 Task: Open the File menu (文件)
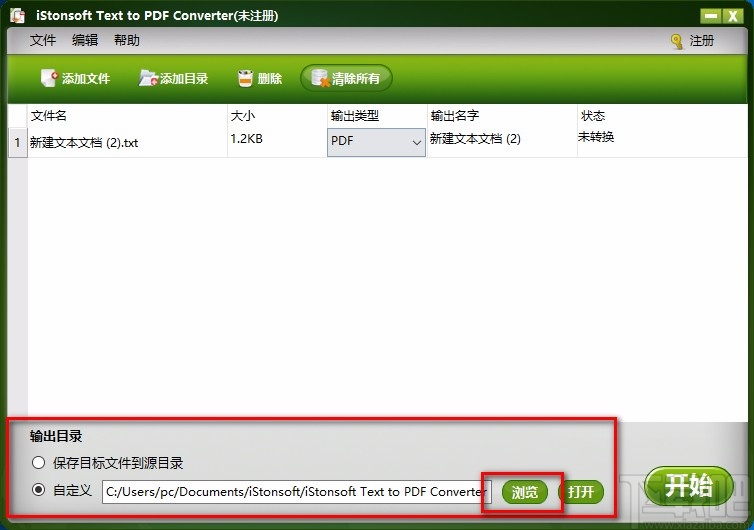point(43,40)
